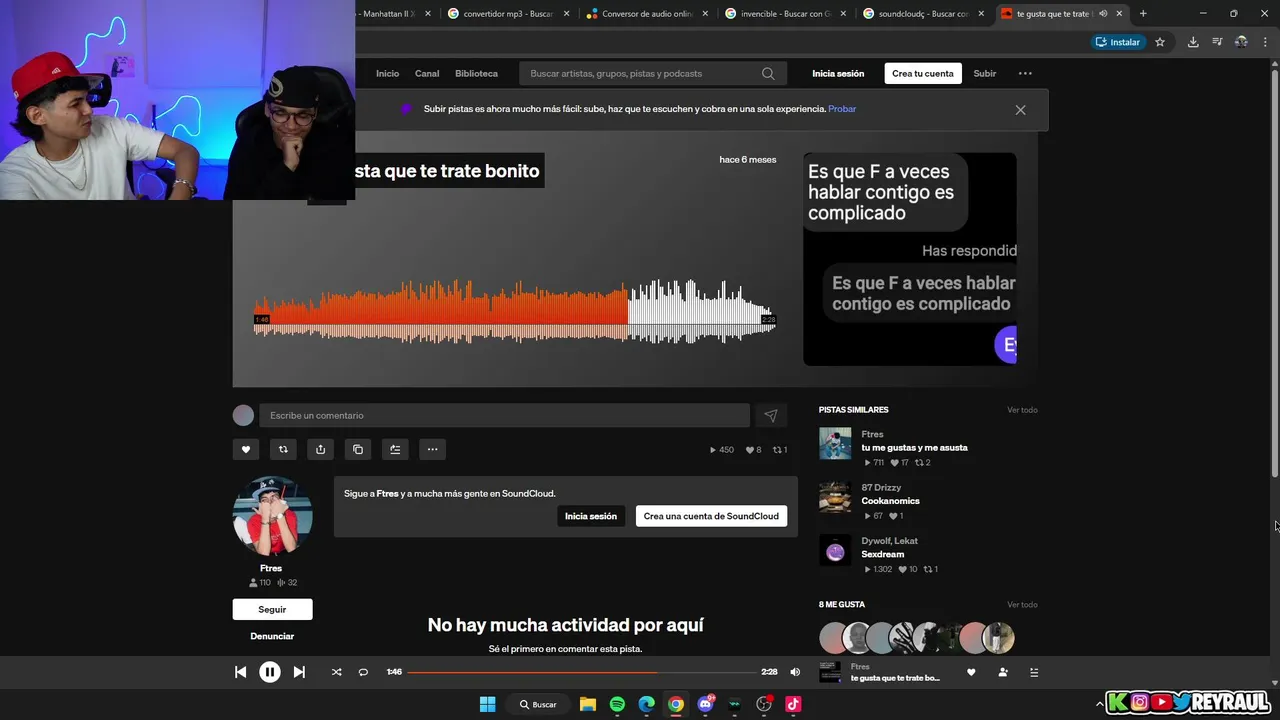Open Sexdream track thumbnail
Image resolution: width=1280 pixels, height=720 pixels.
point(835,550)
